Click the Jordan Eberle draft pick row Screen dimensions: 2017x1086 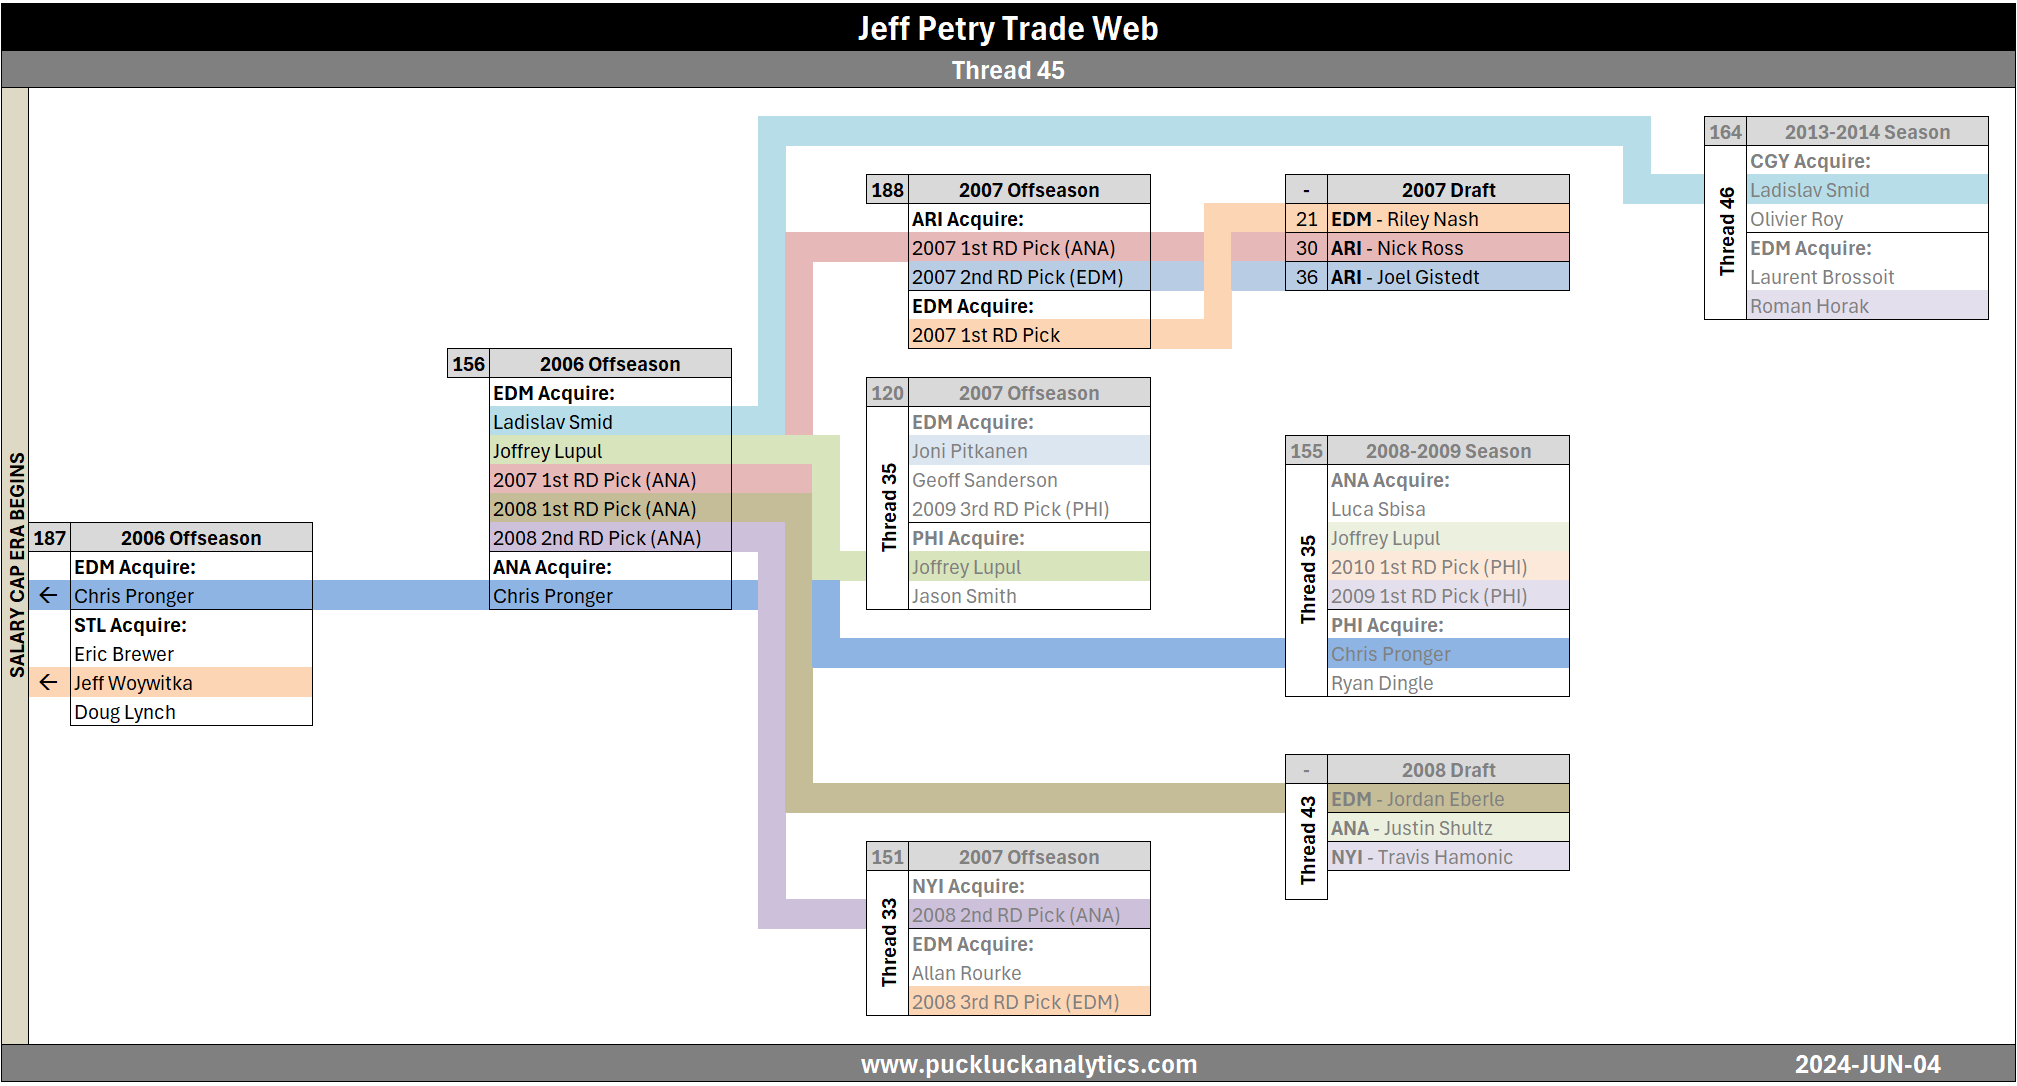[1447, 799]
